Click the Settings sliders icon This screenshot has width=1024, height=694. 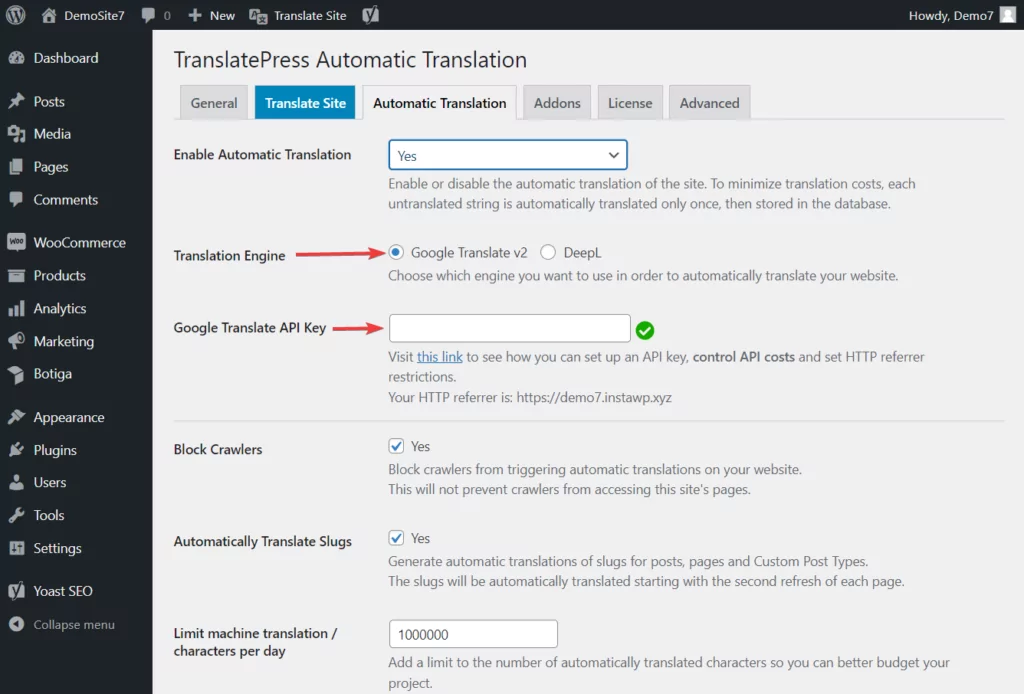pyautogui.click(x=17, y=548)
